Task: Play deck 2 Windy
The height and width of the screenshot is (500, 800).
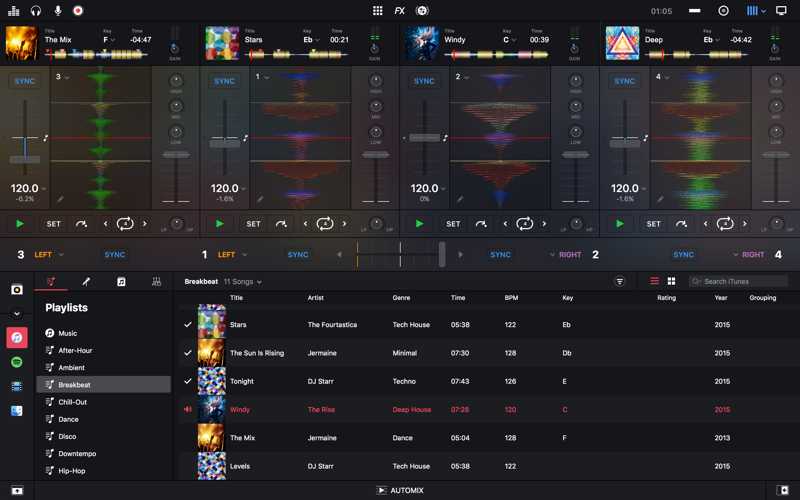Action: click(419, 223)
